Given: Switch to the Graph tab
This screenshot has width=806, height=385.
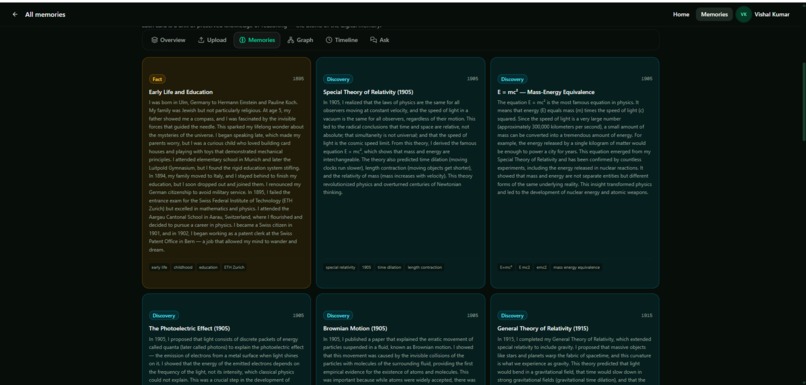Looking at the screenshot, I should tap(300, 40).
